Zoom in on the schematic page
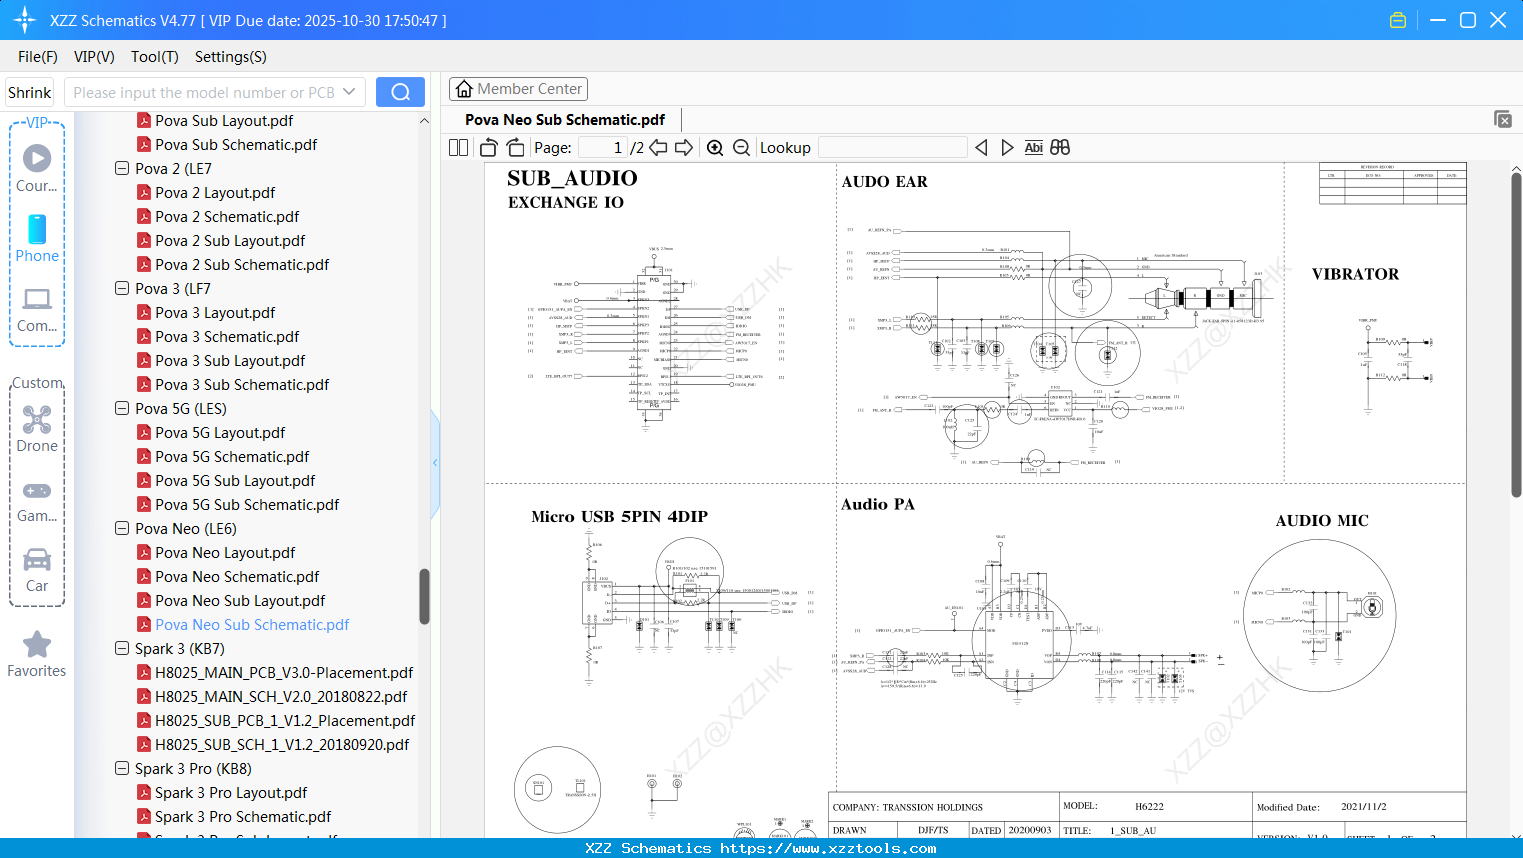 [715, 147]
